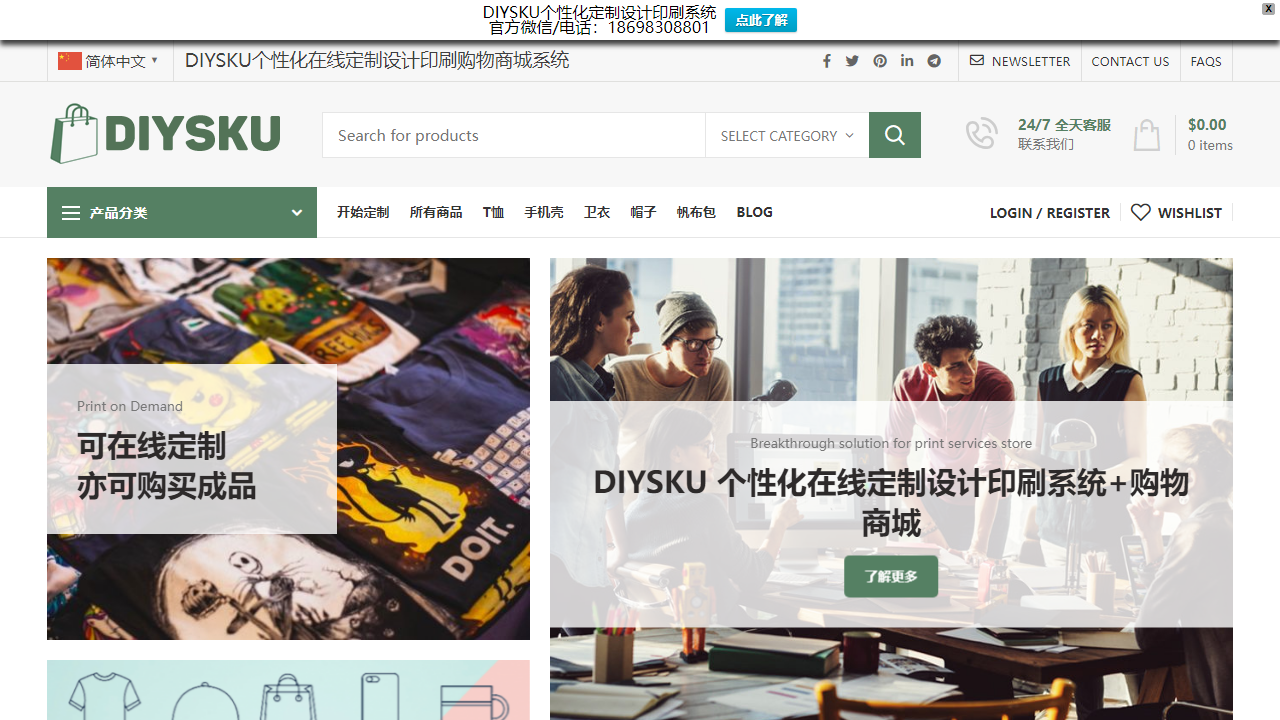Click the shopping bag cart icon
The width and height of the screenshot is (1280, 720).
[x=1147, y=135]
